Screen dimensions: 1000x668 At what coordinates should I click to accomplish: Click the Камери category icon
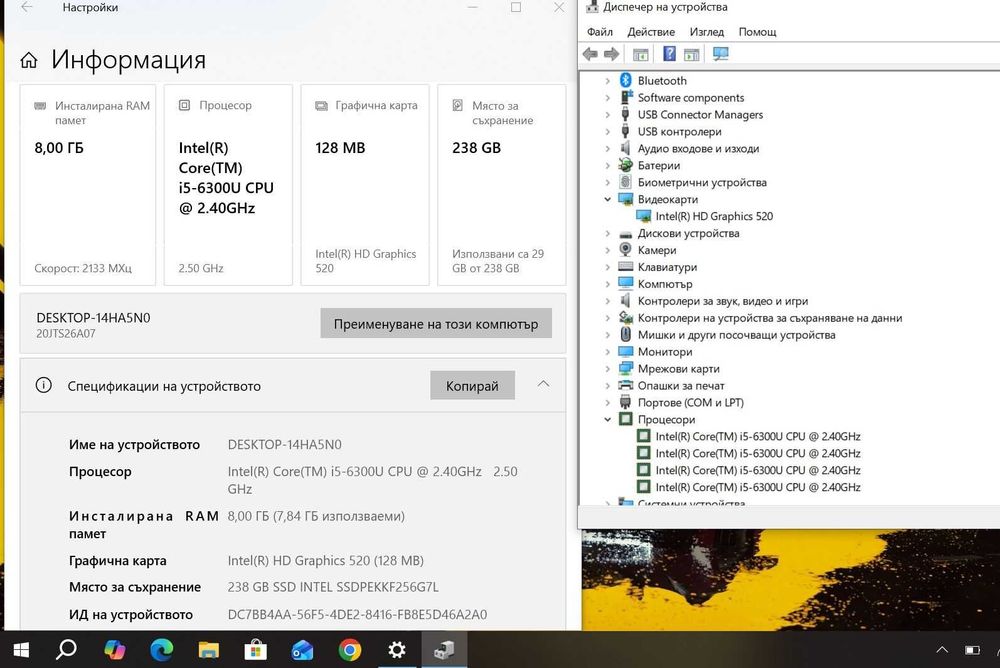[626, 250]
